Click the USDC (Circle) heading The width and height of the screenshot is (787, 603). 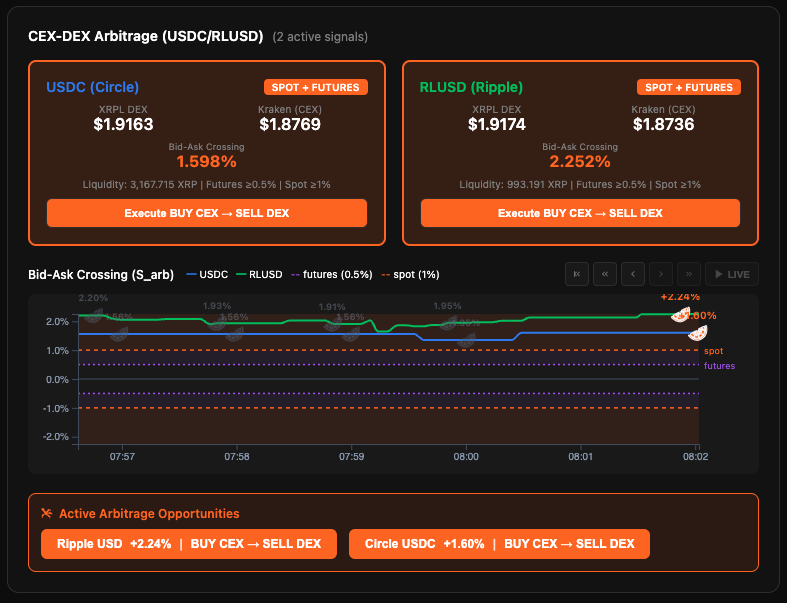[x=92, y=87]
